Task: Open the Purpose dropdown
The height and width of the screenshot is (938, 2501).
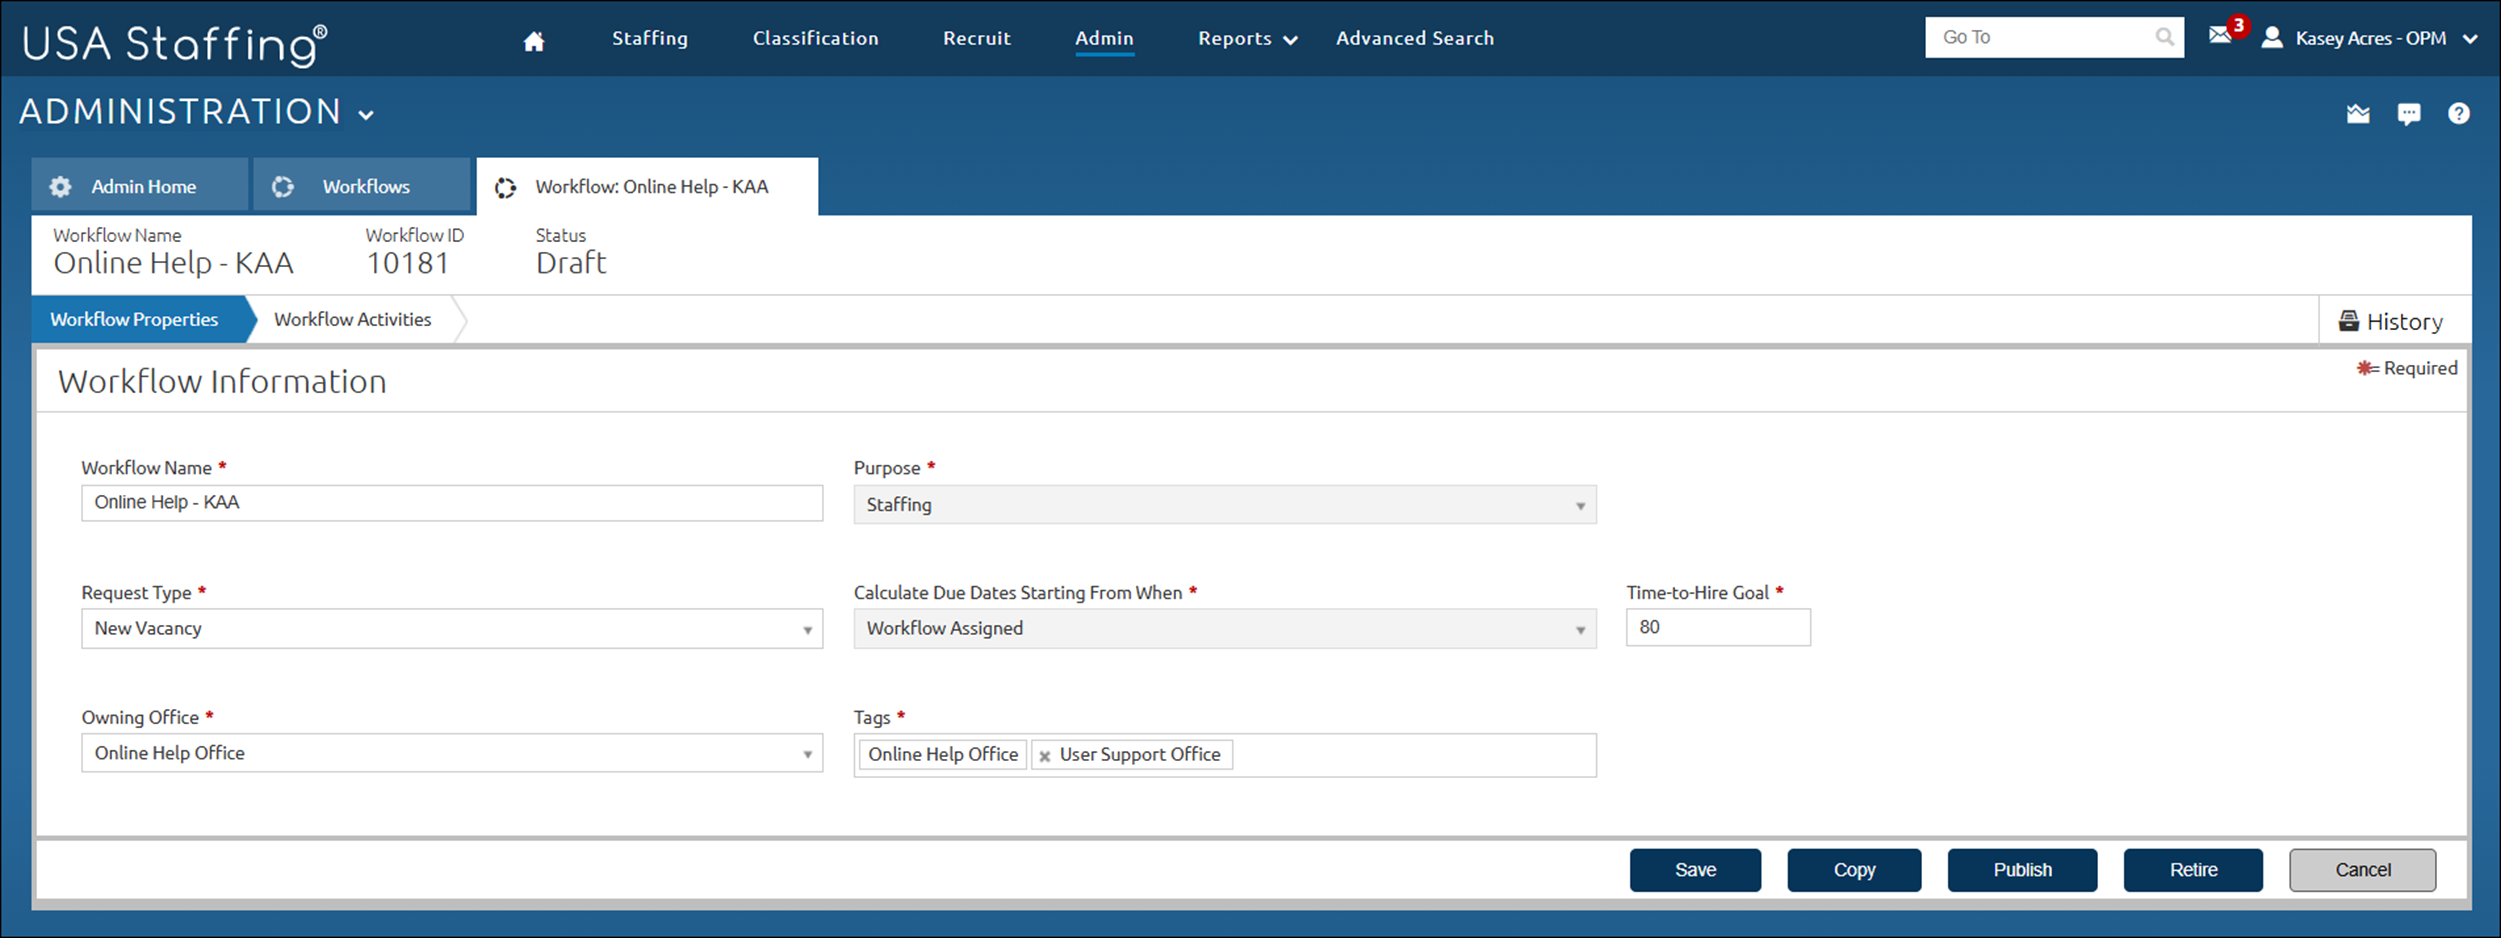Action: point(1580,504)
